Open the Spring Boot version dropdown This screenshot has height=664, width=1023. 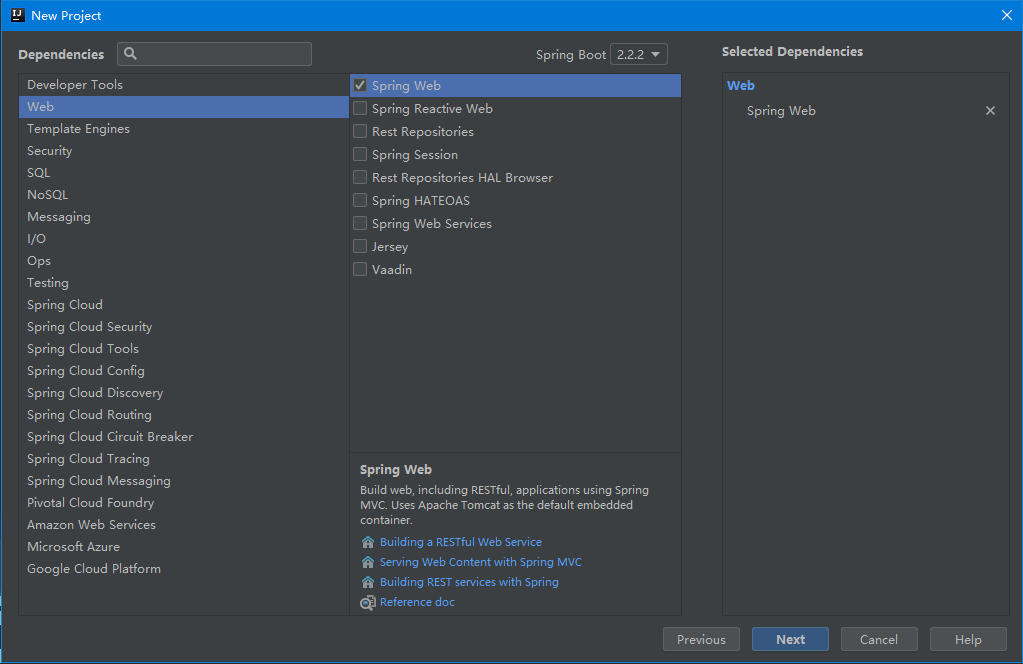[639, 54]
